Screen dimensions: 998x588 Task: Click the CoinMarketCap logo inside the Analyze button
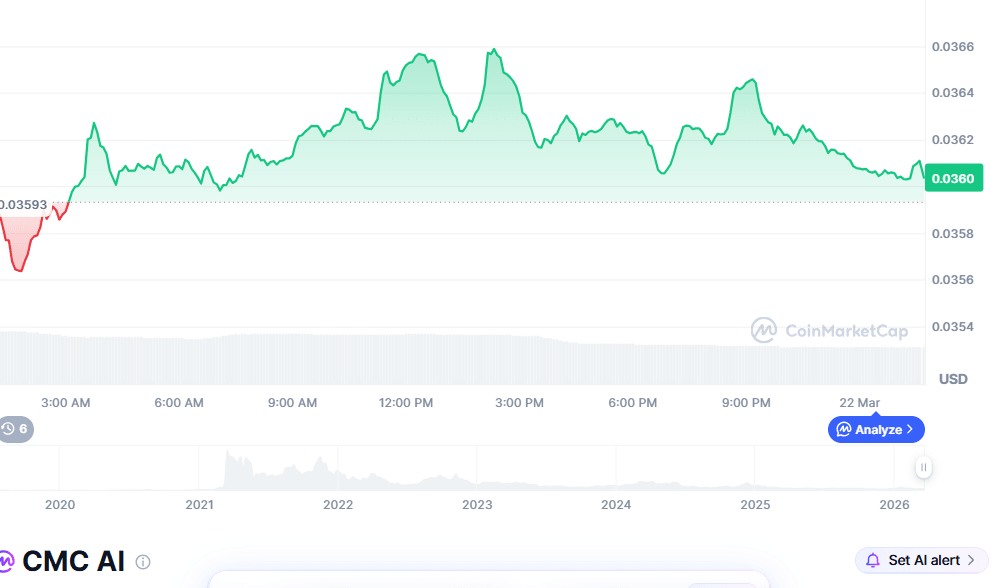pyautogui.click(x=843, y=429)
